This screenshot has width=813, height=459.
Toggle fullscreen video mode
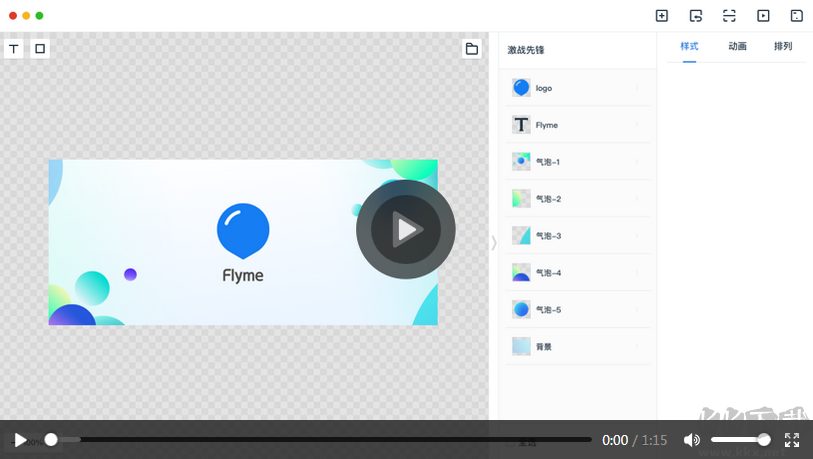point(792,440)
